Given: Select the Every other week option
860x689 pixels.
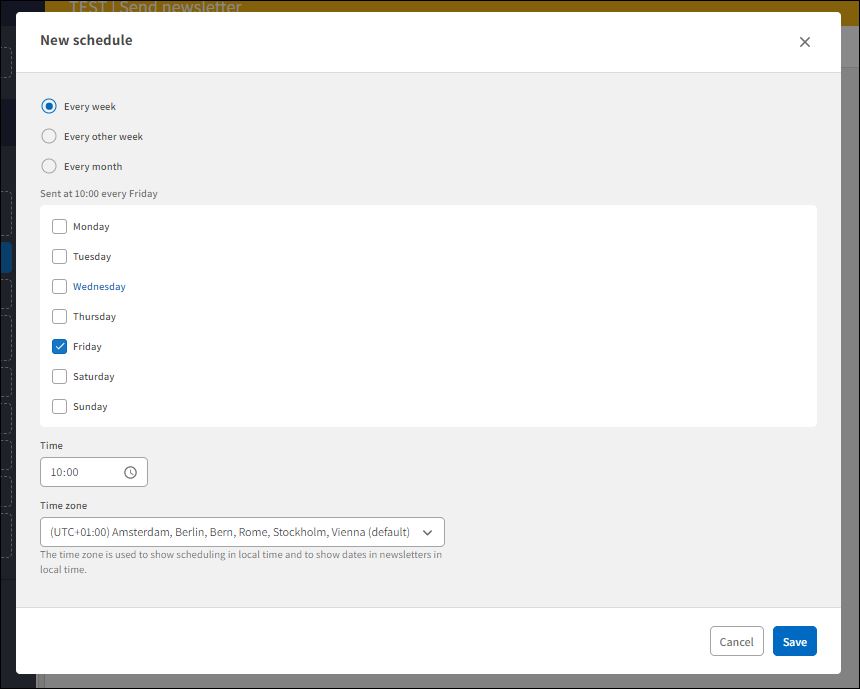Looking at the screenshot, I should 49,136.
